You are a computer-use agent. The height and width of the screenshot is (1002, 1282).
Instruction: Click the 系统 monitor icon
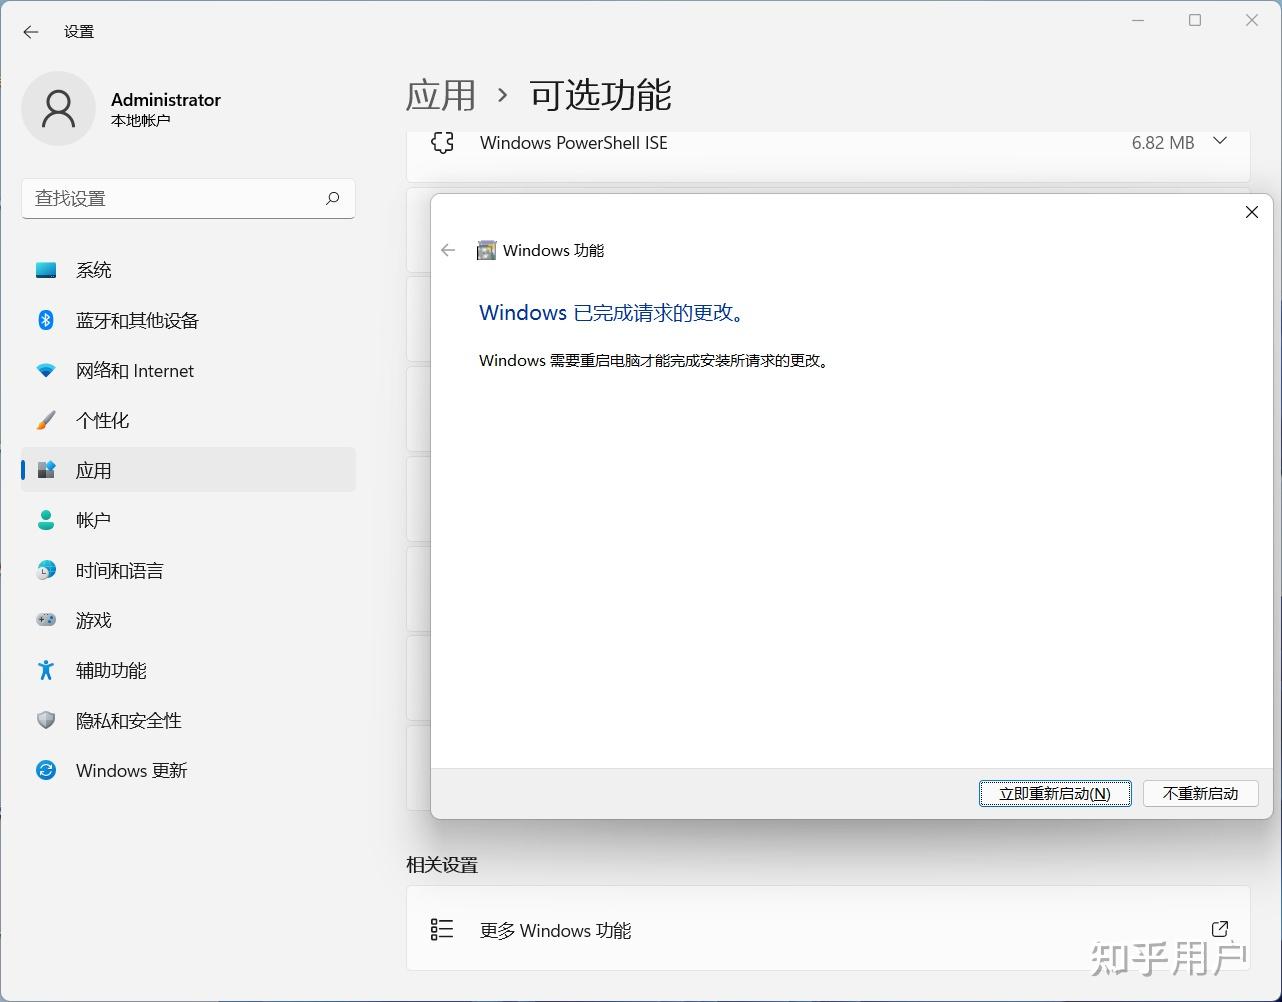46,270
